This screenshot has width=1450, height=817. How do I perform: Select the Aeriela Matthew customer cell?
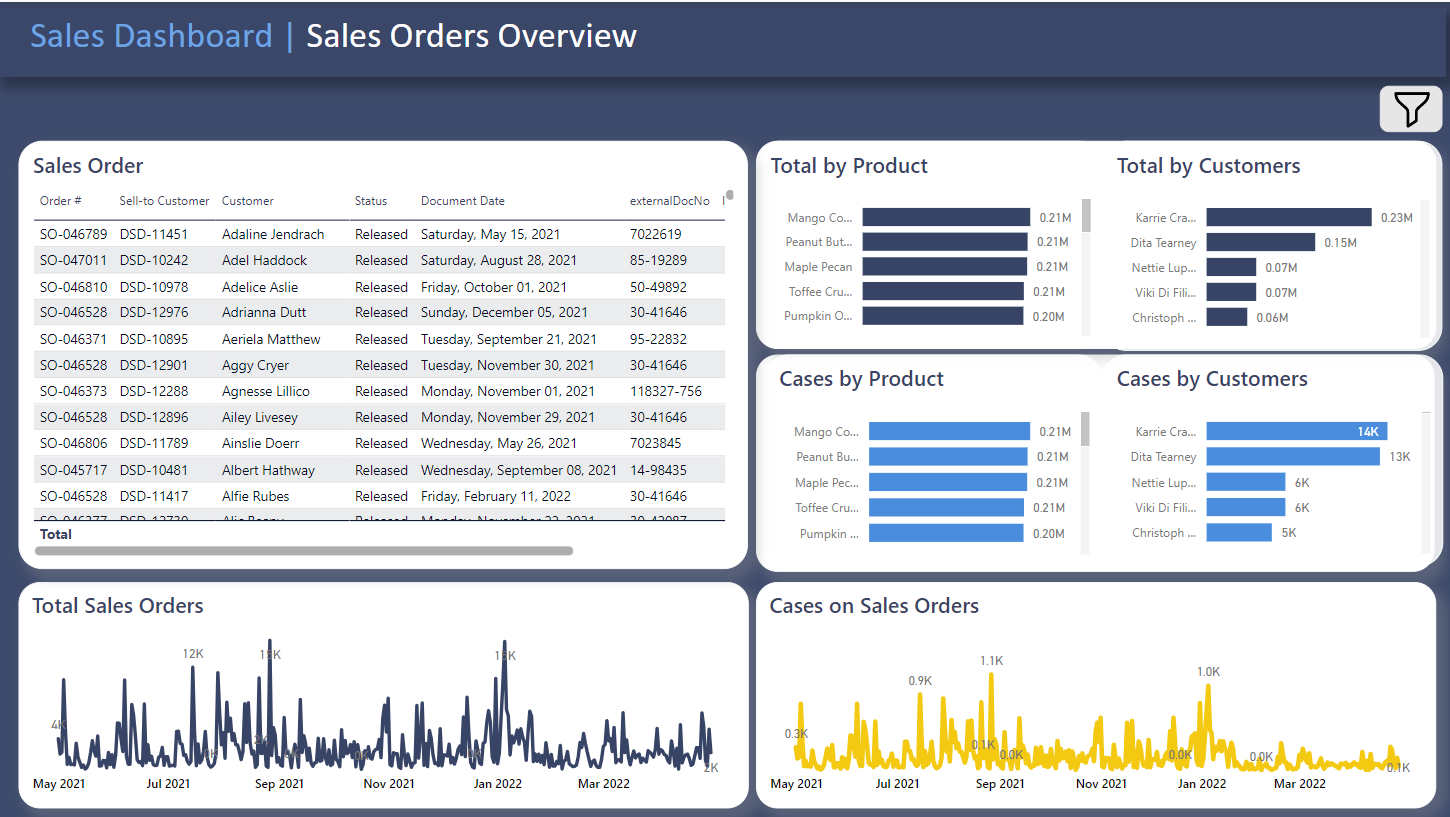point(271,339)
